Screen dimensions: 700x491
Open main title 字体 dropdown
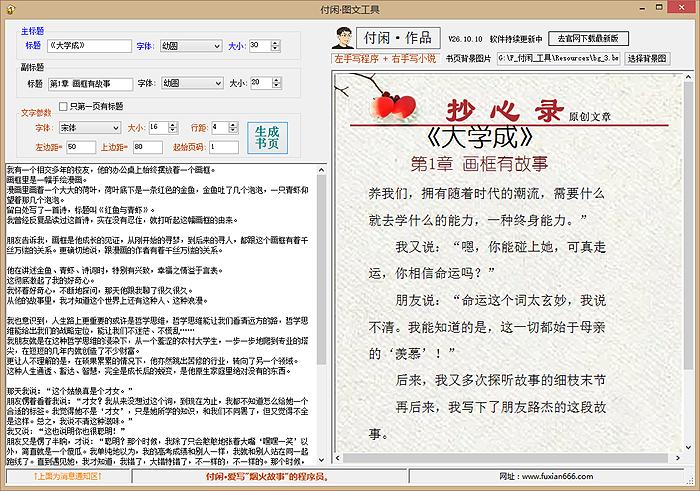point(191,46)
